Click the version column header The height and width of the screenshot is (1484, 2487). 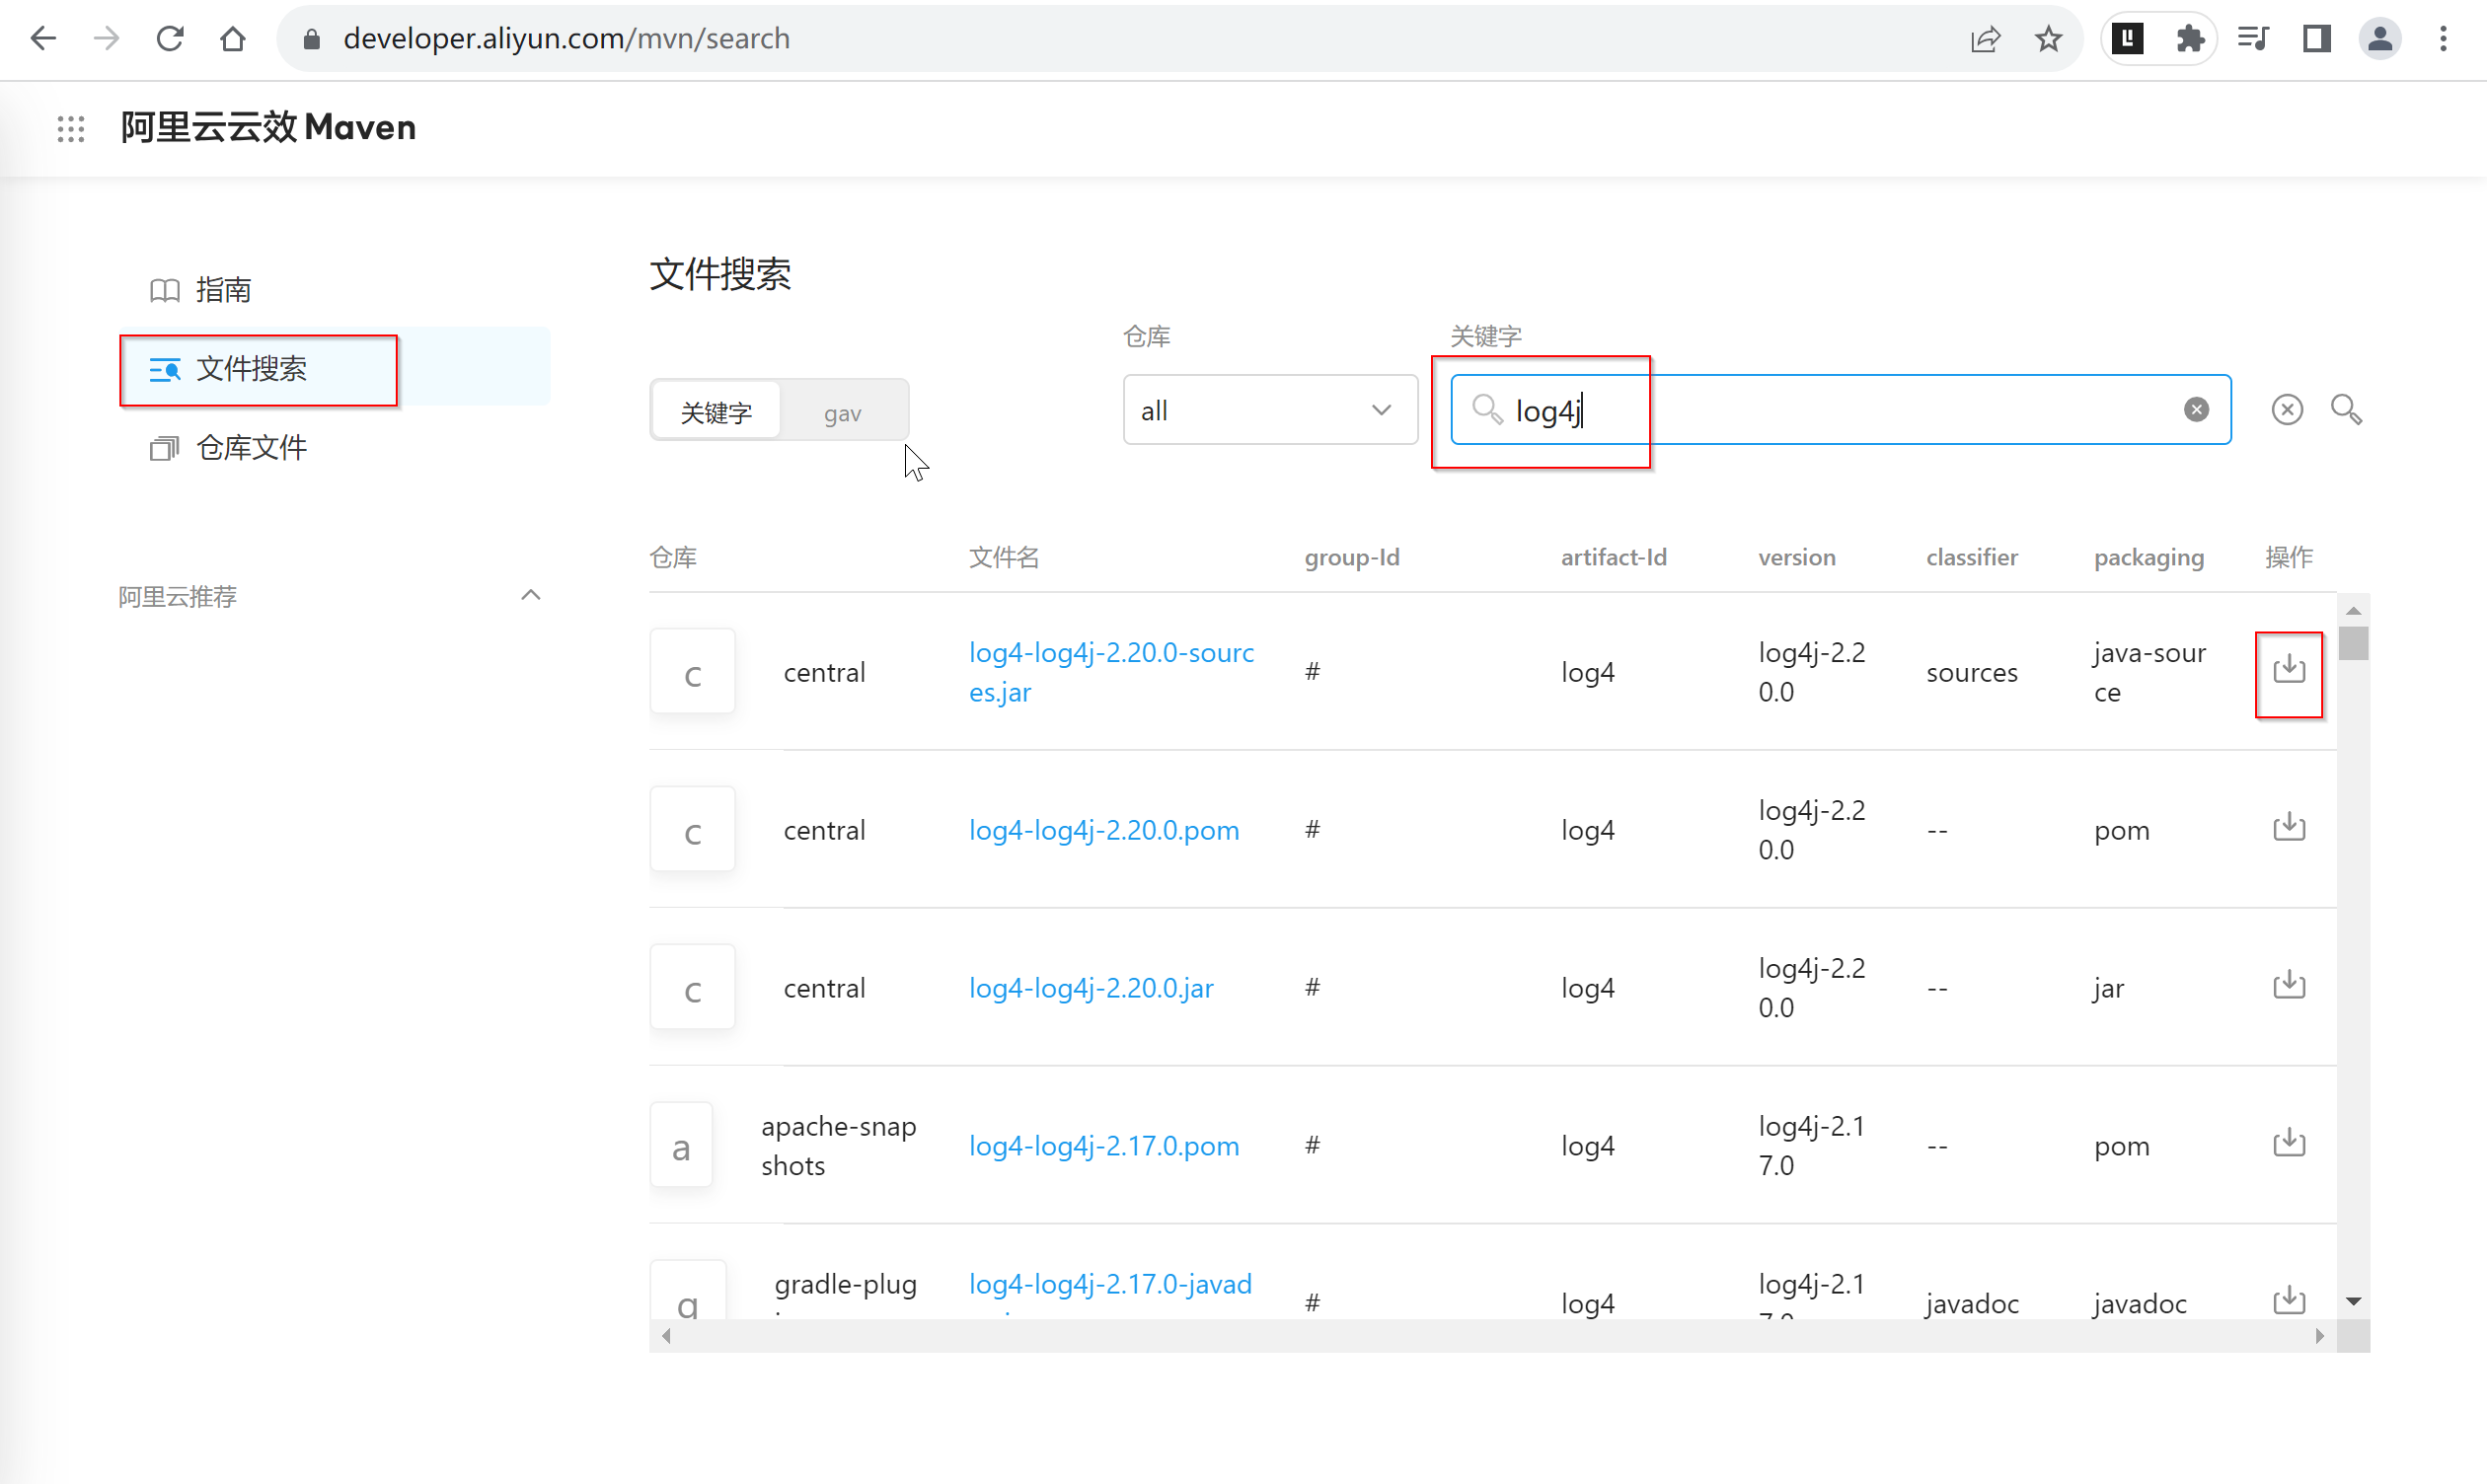coord(1797,557)
